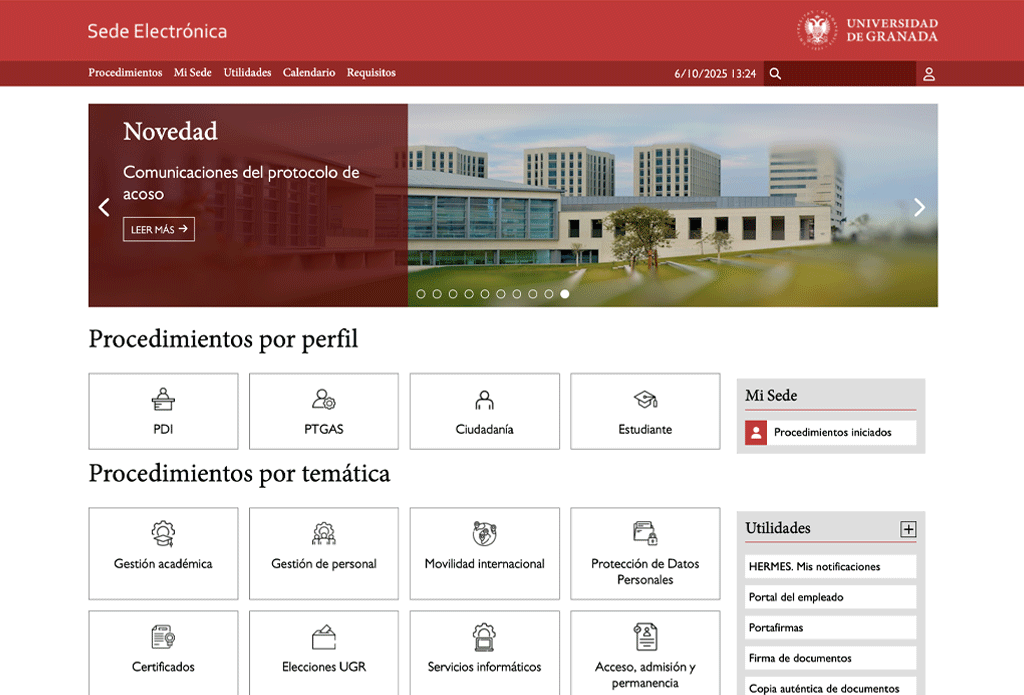This screenshot has height=695, width=1024.
Task: Open the Portal del empleado link
Action: click(x=829, y=596)
